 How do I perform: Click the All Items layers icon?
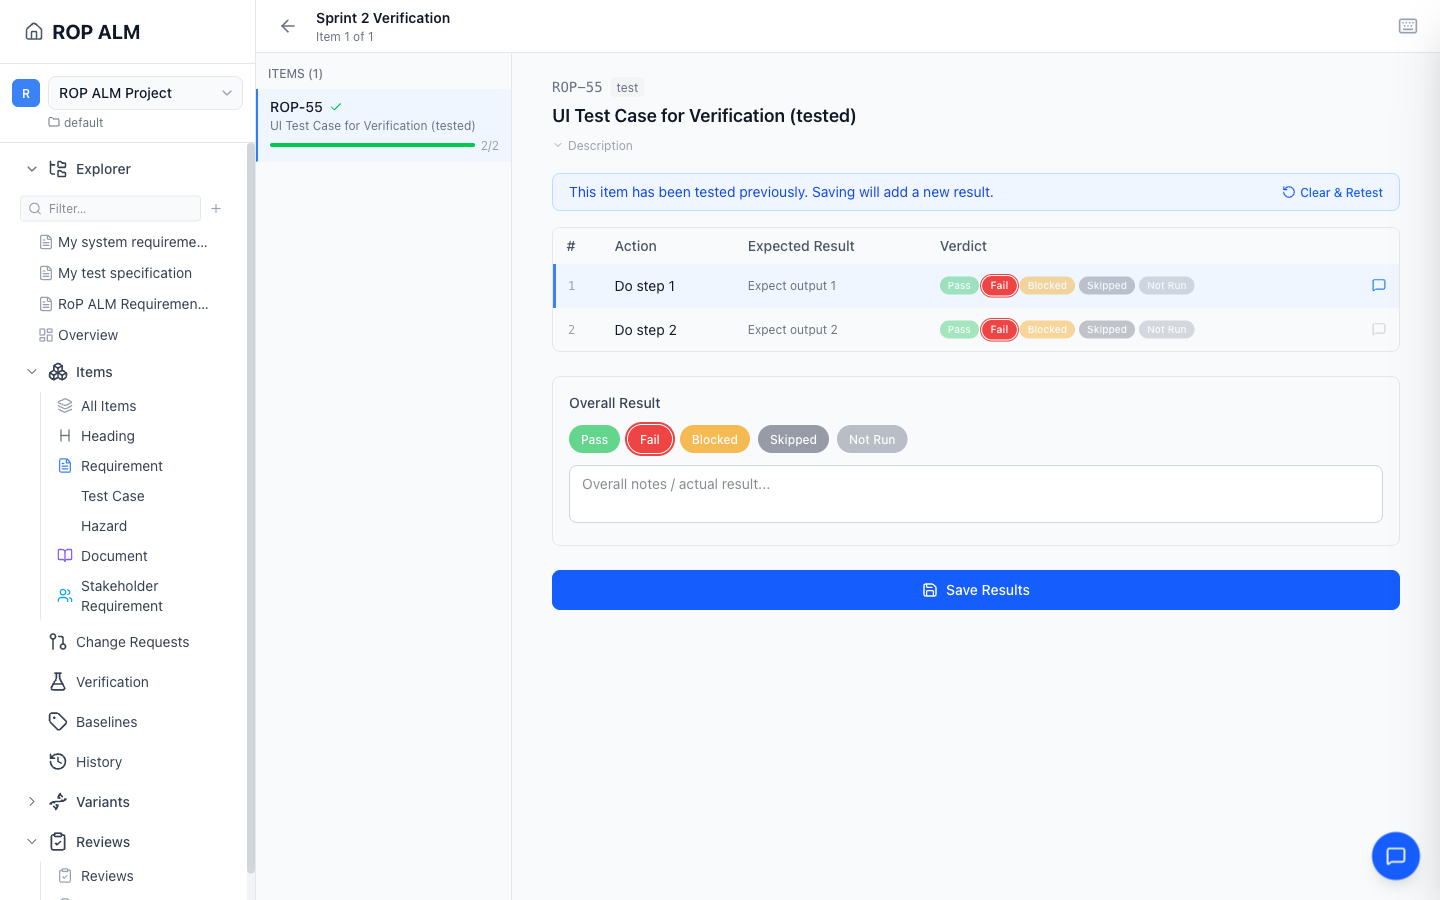point(65,406)
